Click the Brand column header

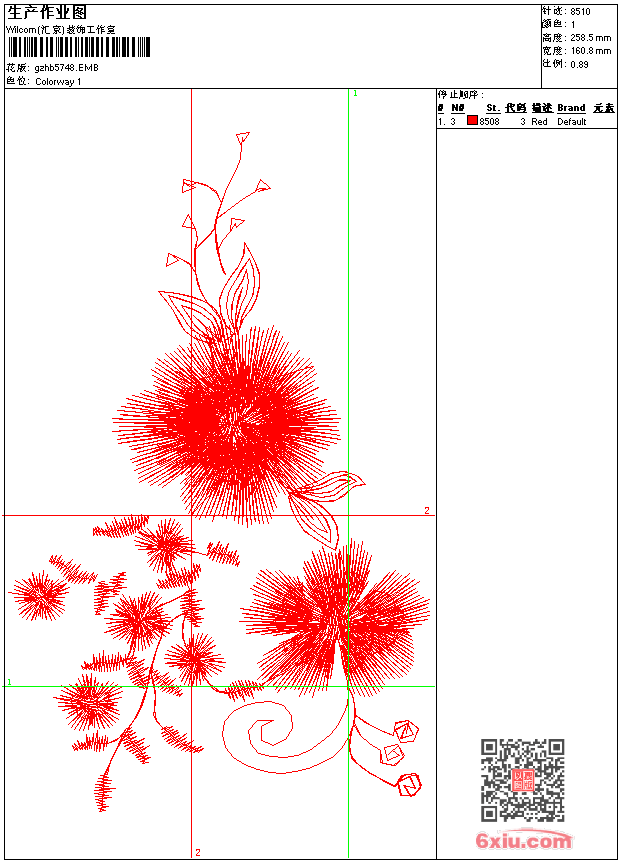571,108
